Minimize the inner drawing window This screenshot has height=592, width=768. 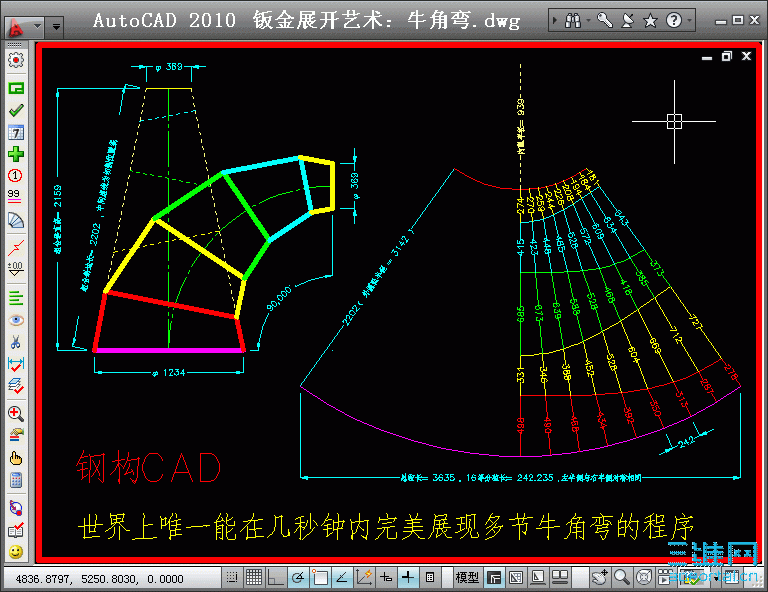coord(707,57)
